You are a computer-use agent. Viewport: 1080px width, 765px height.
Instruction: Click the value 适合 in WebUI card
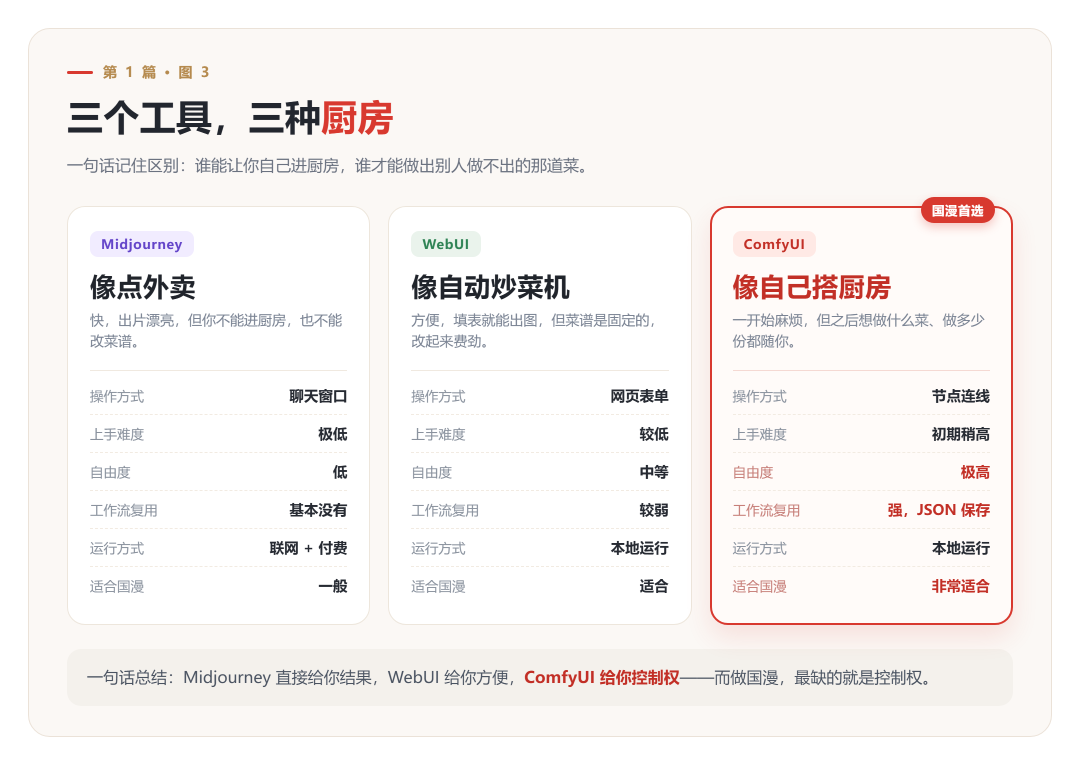654,587
